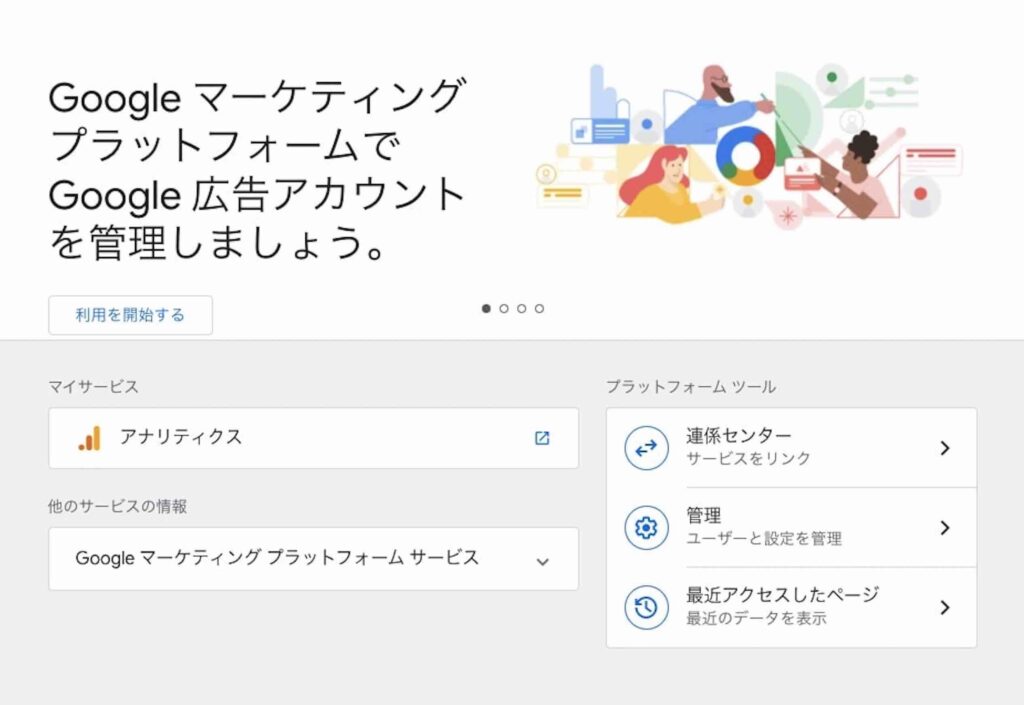Select the second carousel dot indicator
Image resolution: width=1024 pixels, height=705 pixels.
point(504,309)
